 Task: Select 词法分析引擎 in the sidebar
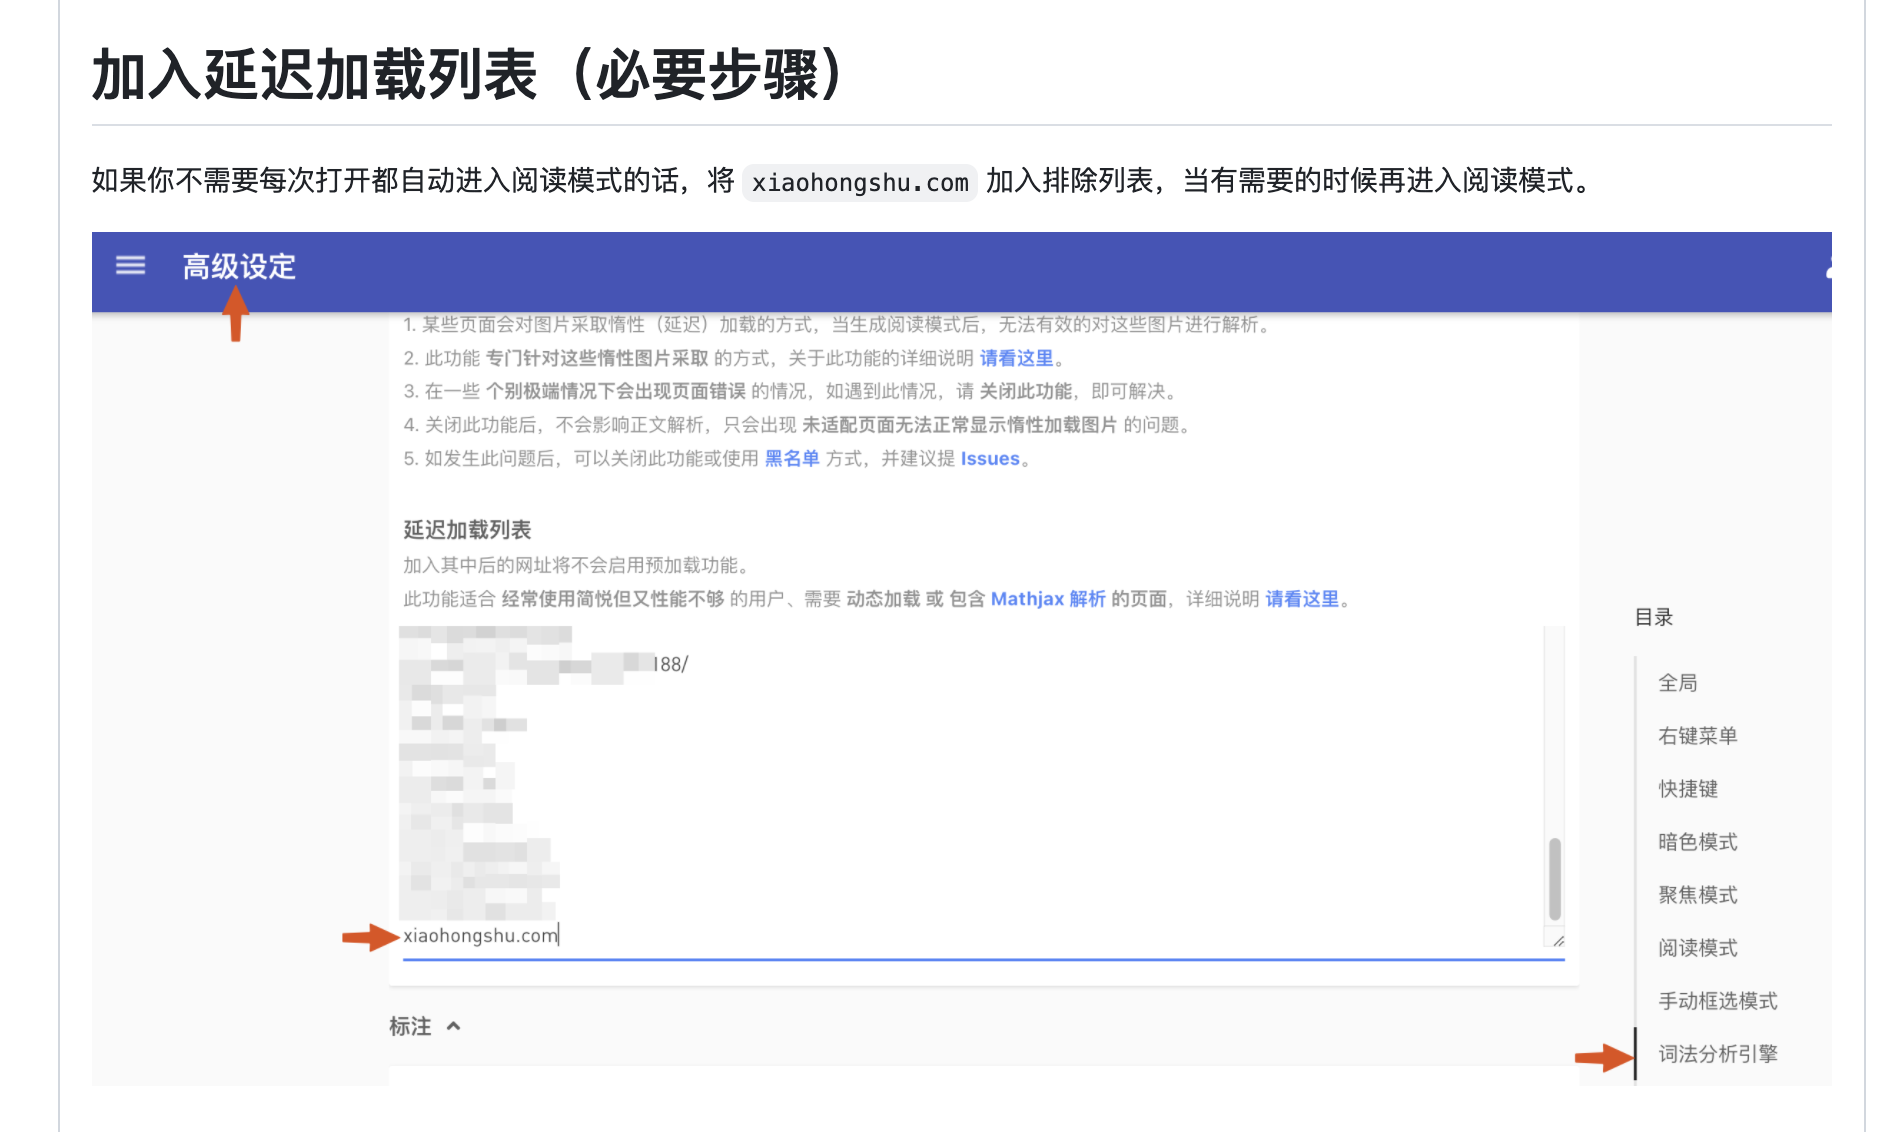(1716, 1053)
